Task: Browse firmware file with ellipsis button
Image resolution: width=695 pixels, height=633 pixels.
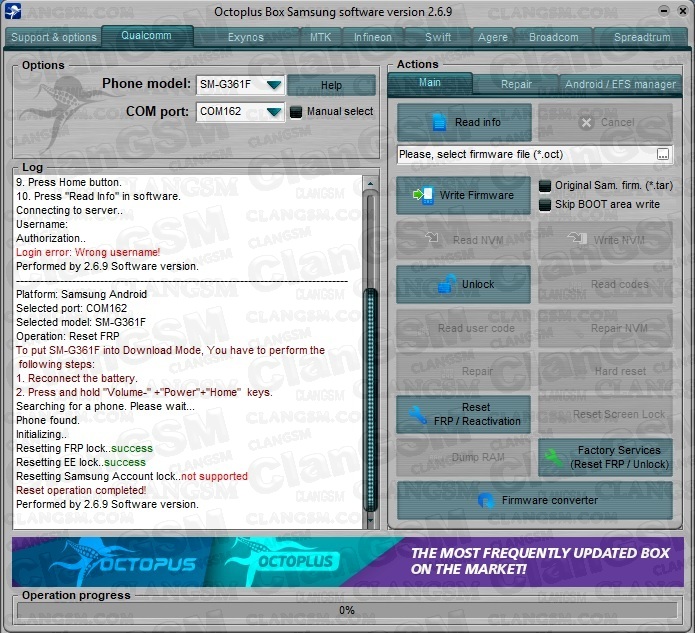Action: click(x=663, y=154)
